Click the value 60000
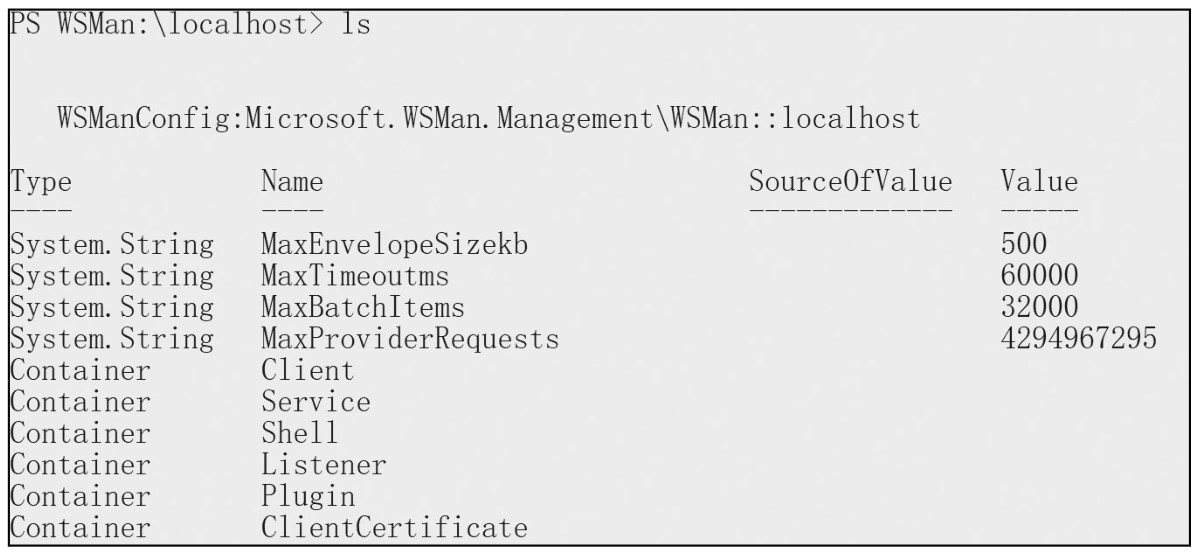The image size is (1198, 553). pos(1039,276)
